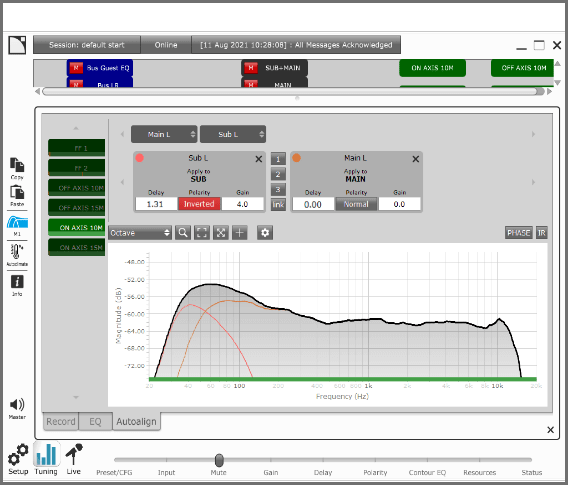Switch to the Record tab
The height and width of the screenshot is (485, 568).
coord(60,422)
